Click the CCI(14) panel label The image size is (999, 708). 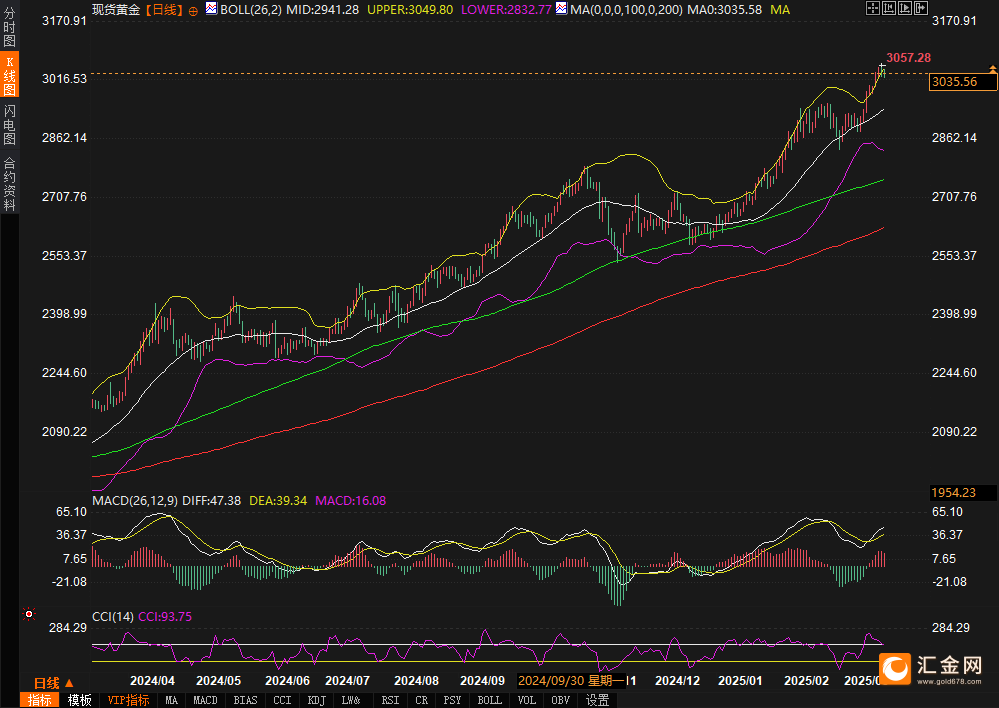113,616
